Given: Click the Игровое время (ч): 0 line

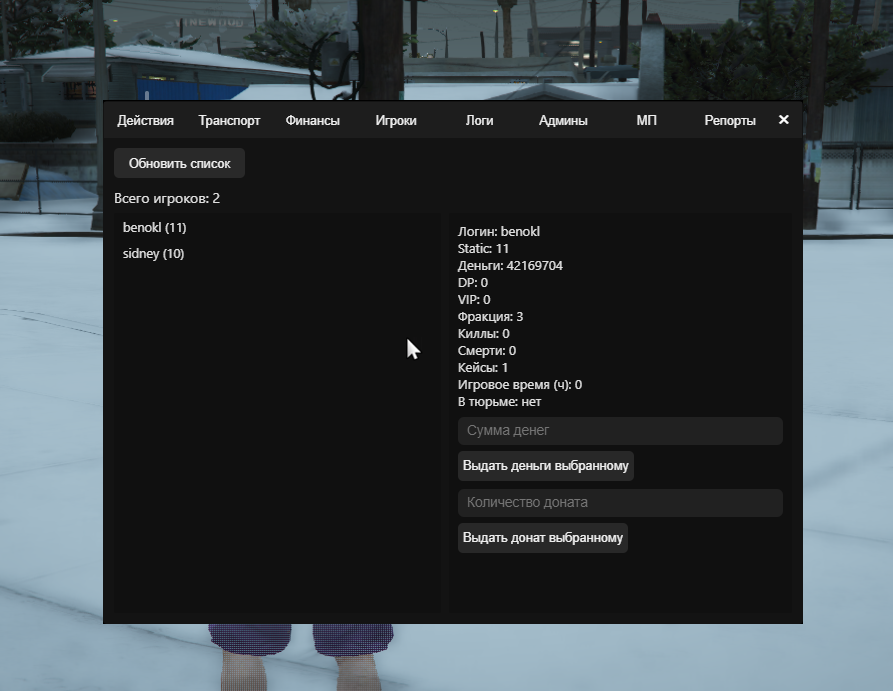Looking at the screenshot, I should coord(520,385).
